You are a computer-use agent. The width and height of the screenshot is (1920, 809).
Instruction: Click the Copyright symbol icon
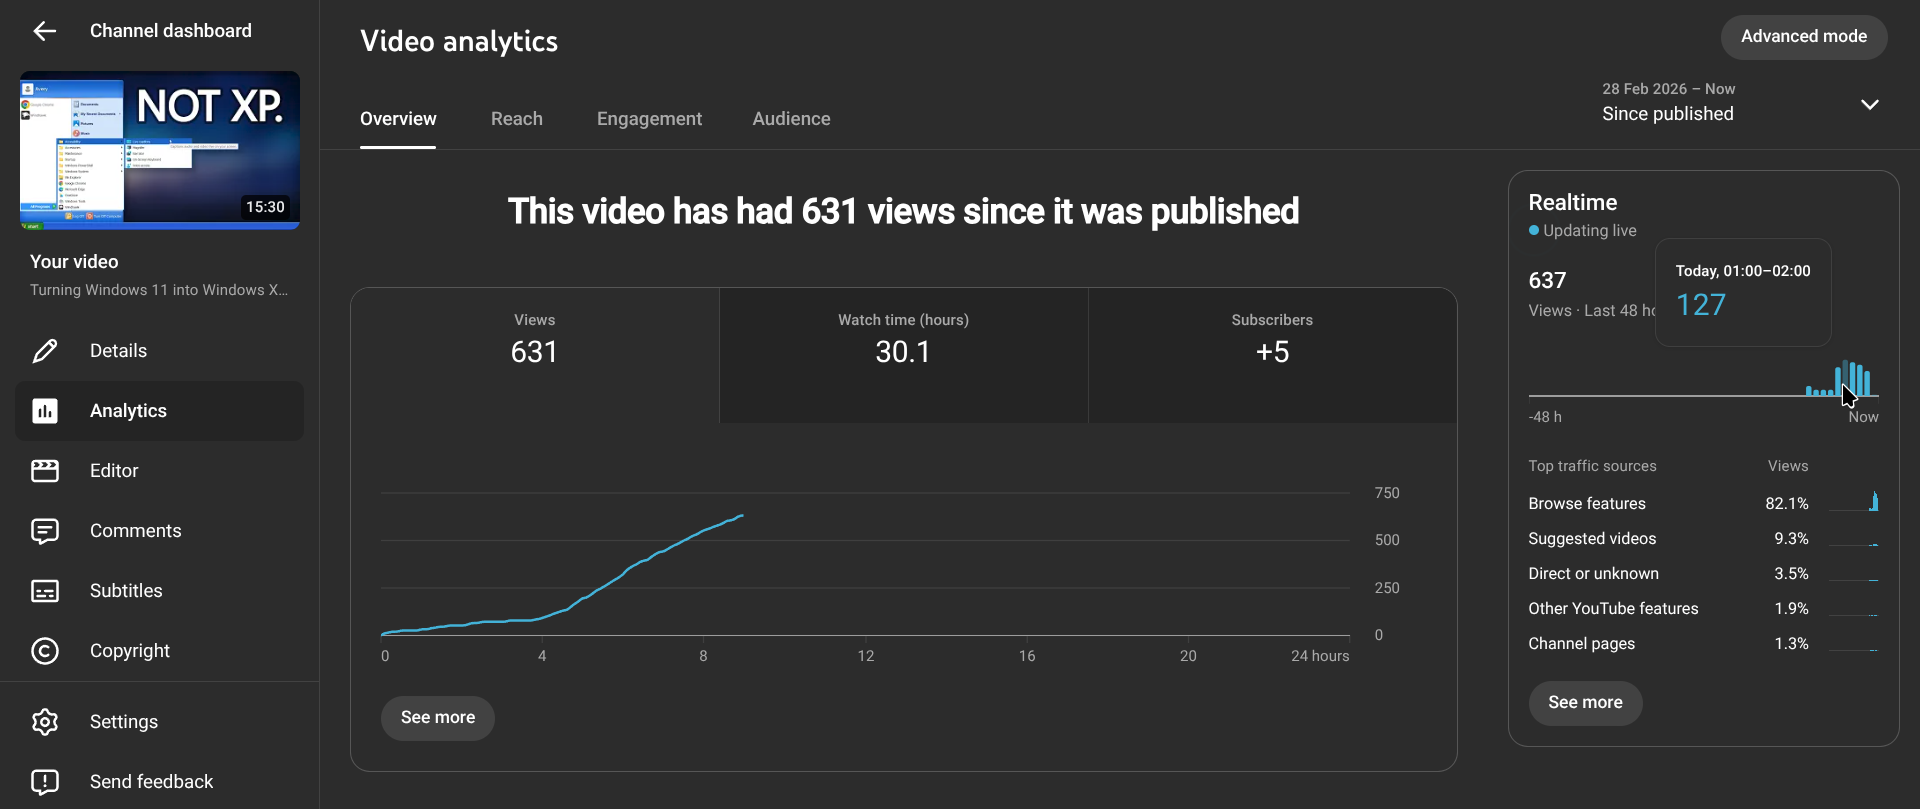pos(45,651)
